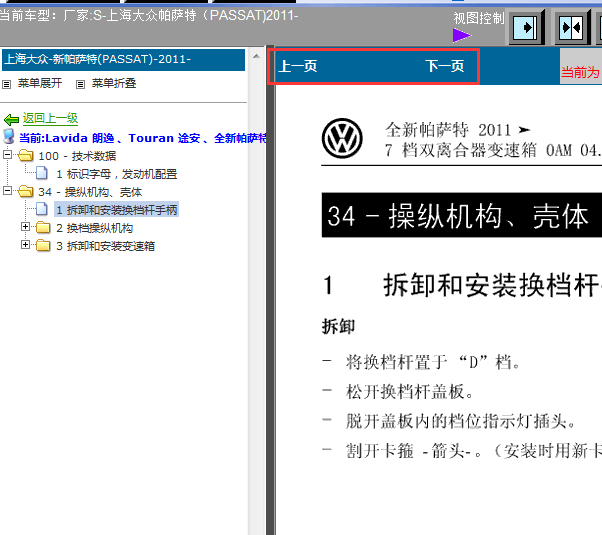The width and height of the screenshot is (602, 535).
Task: Click the green back arrow icon
Action: (x=12, y=120)
